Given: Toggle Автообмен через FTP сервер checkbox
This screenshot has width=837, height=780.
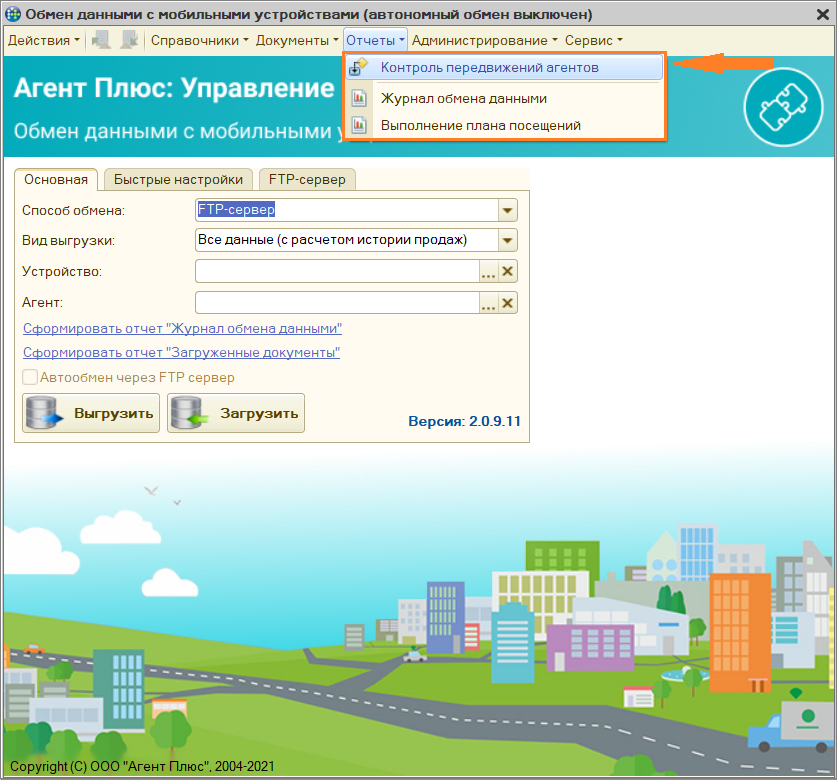Looking at the screenshot, I should (x=30, y=377).
